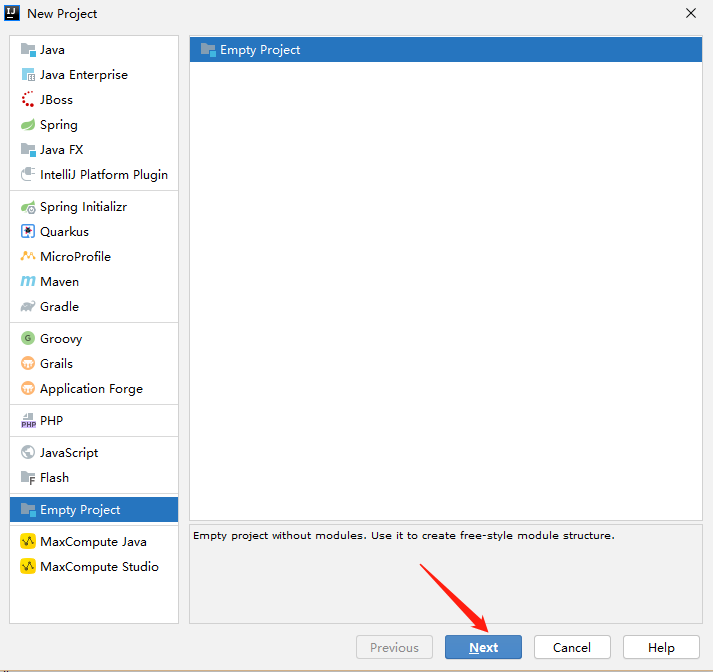Viewport: 713px width, 672px height.
Task: Select Grails in the list
Action: (x=94, y=363)
